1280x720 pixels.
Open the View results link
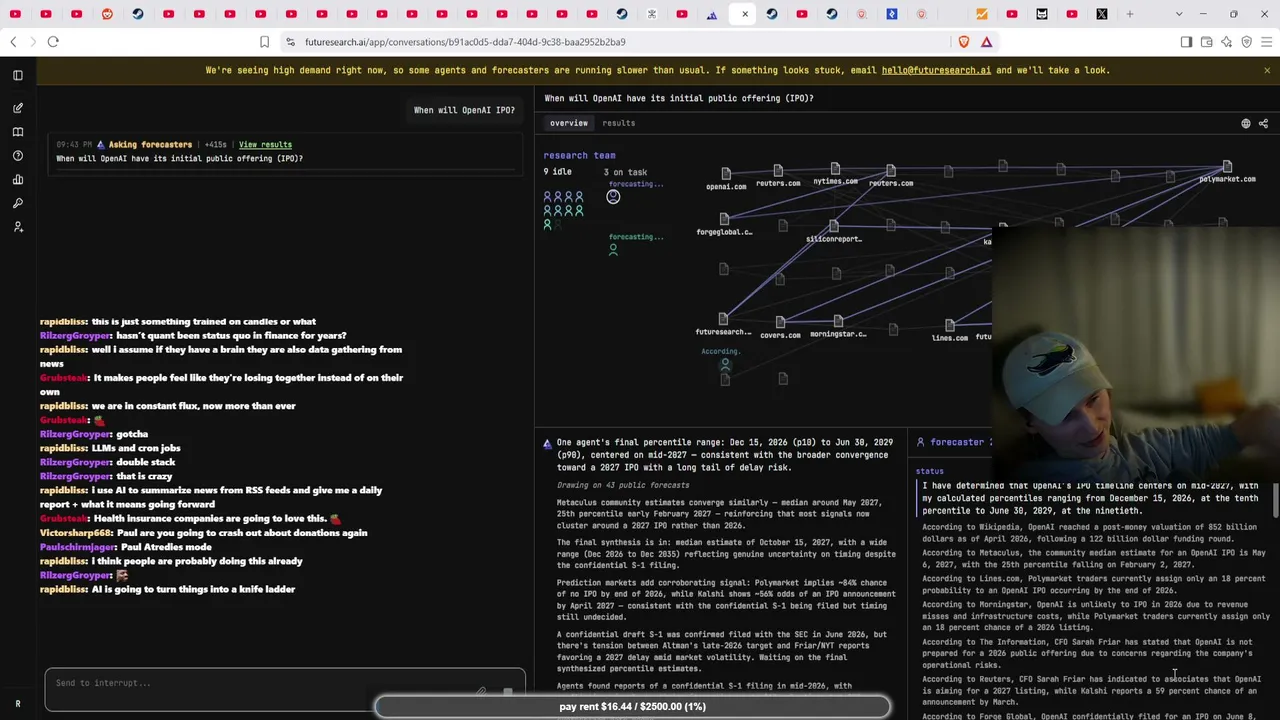265,145
